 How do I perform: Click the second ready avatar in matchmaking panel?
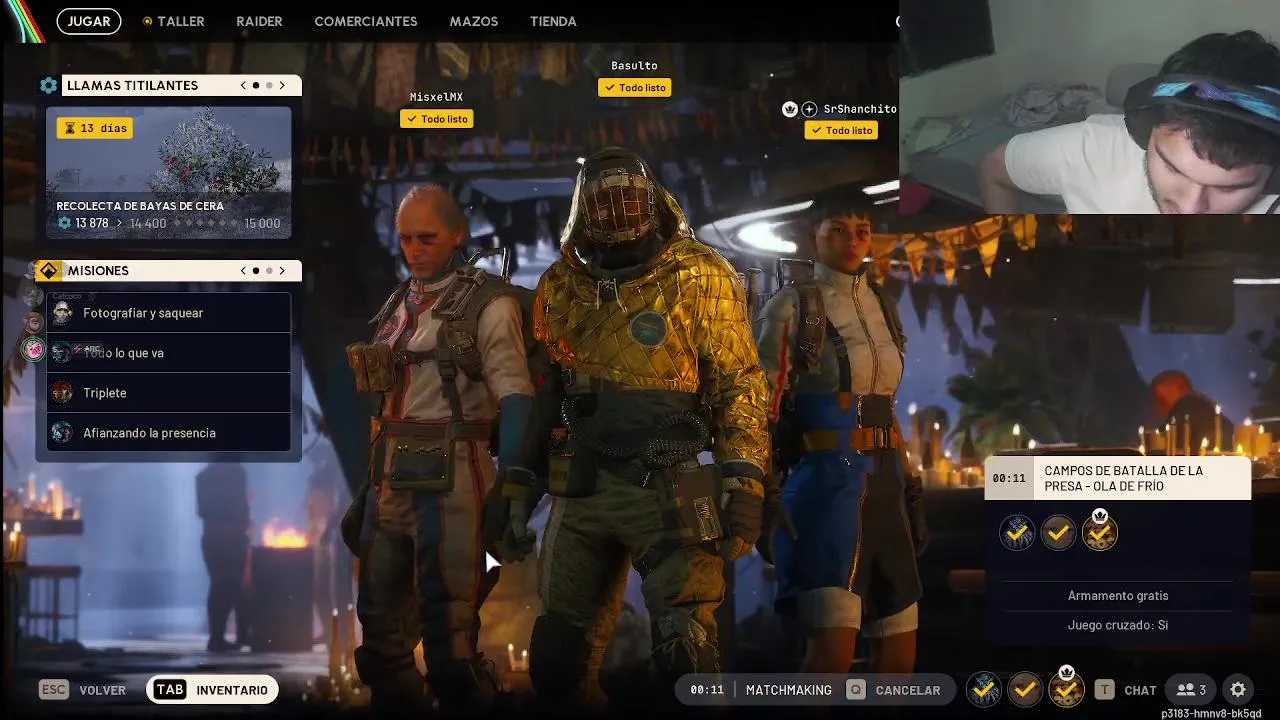1058,533
